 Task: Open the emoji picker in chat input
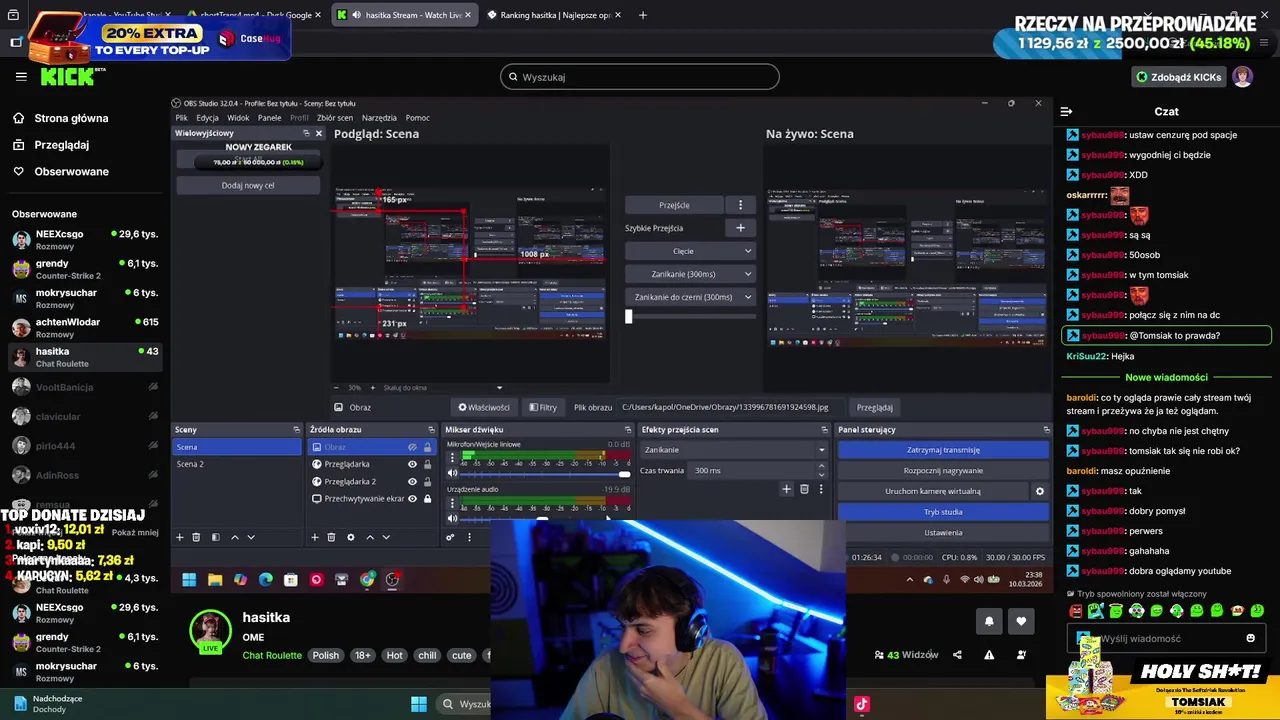point(1250,638)
